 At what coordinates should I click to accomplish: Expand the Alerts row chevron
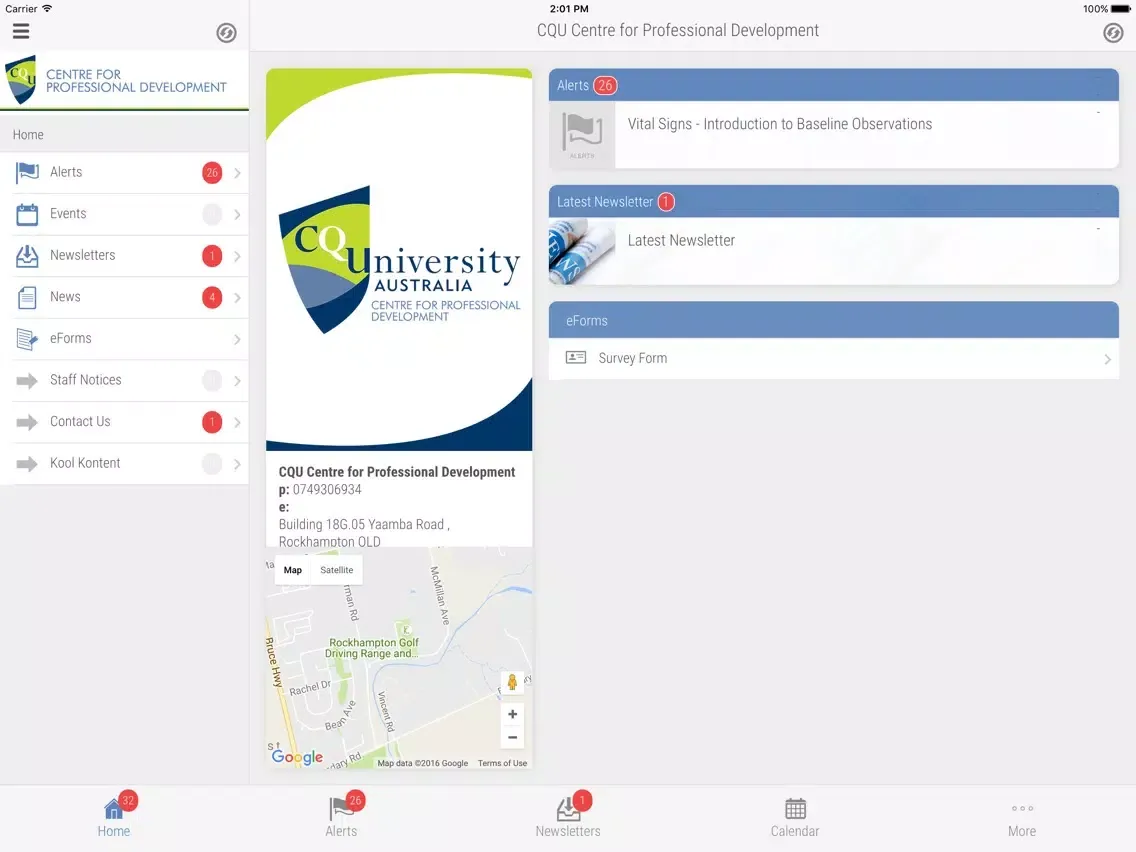[237, 173]
